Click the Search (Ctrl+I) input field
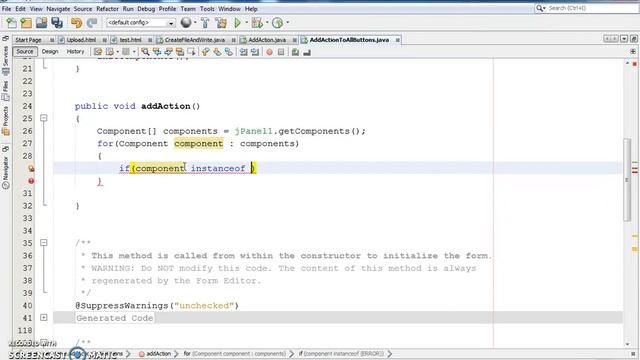The image size is (640, 360). [592, 8]
